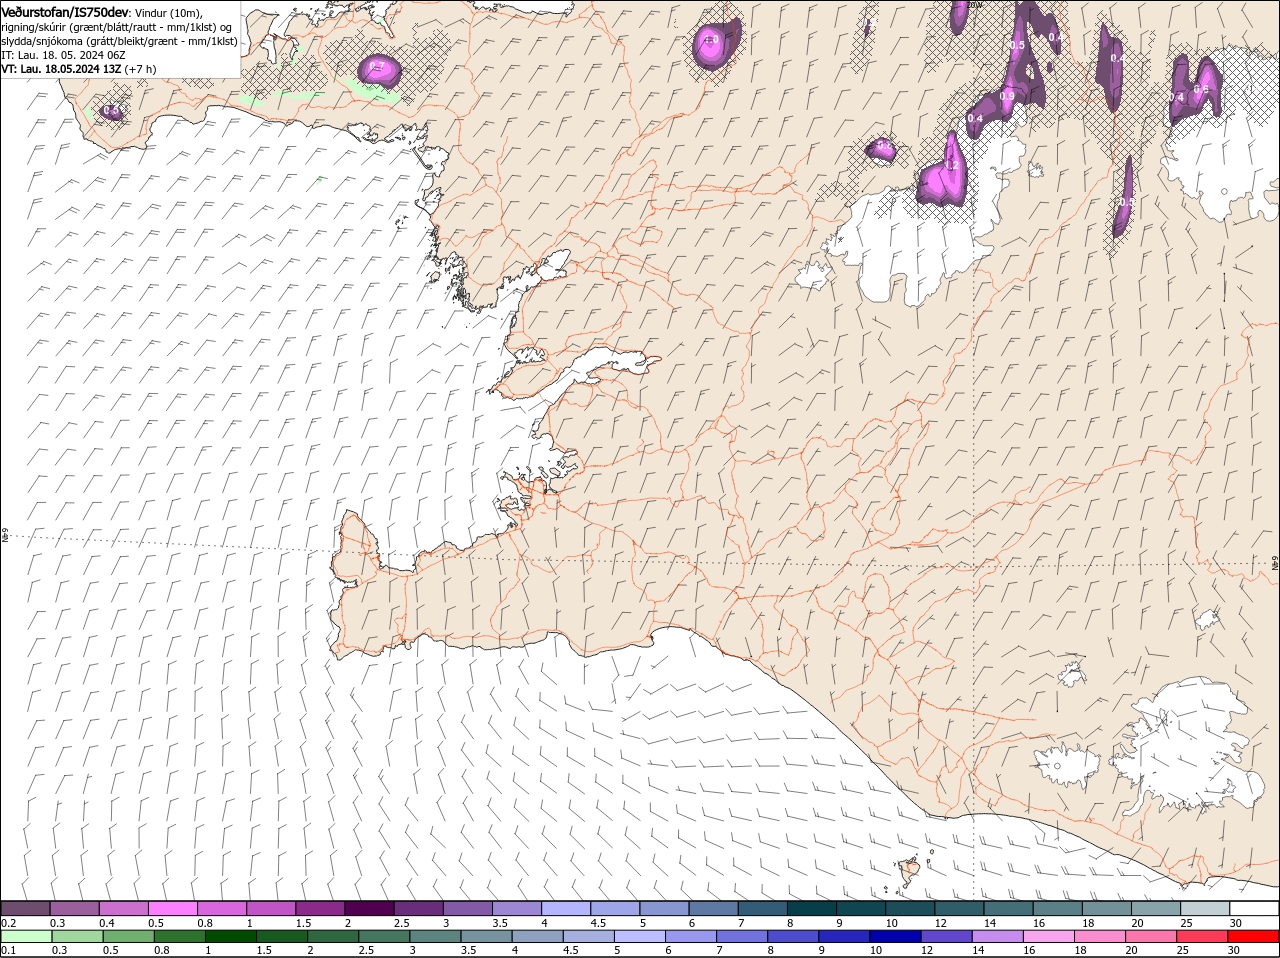Select lower legend swatch between 2 and 2.5

pyautogui.click(x=333, y=936)
